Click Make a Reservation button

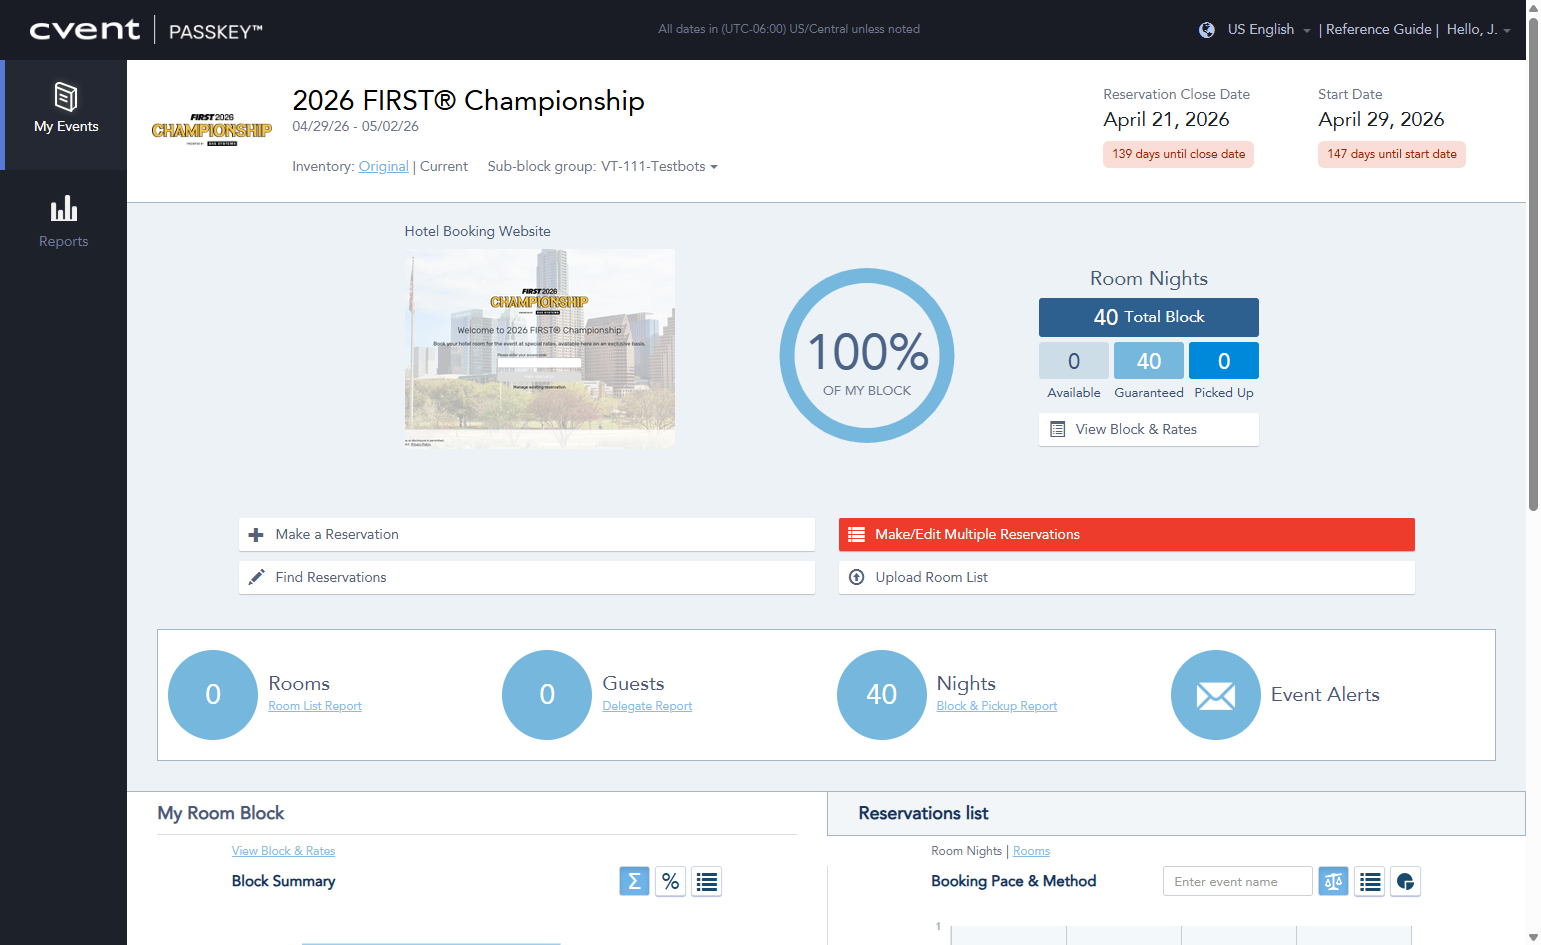[527, 535]
